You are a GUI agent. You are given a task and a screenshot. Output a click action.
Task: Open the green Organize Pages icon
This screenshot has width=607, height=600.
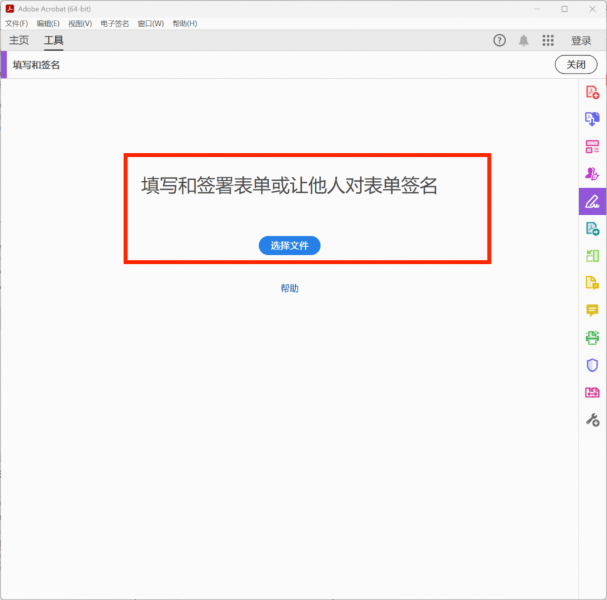coord(592,256)
